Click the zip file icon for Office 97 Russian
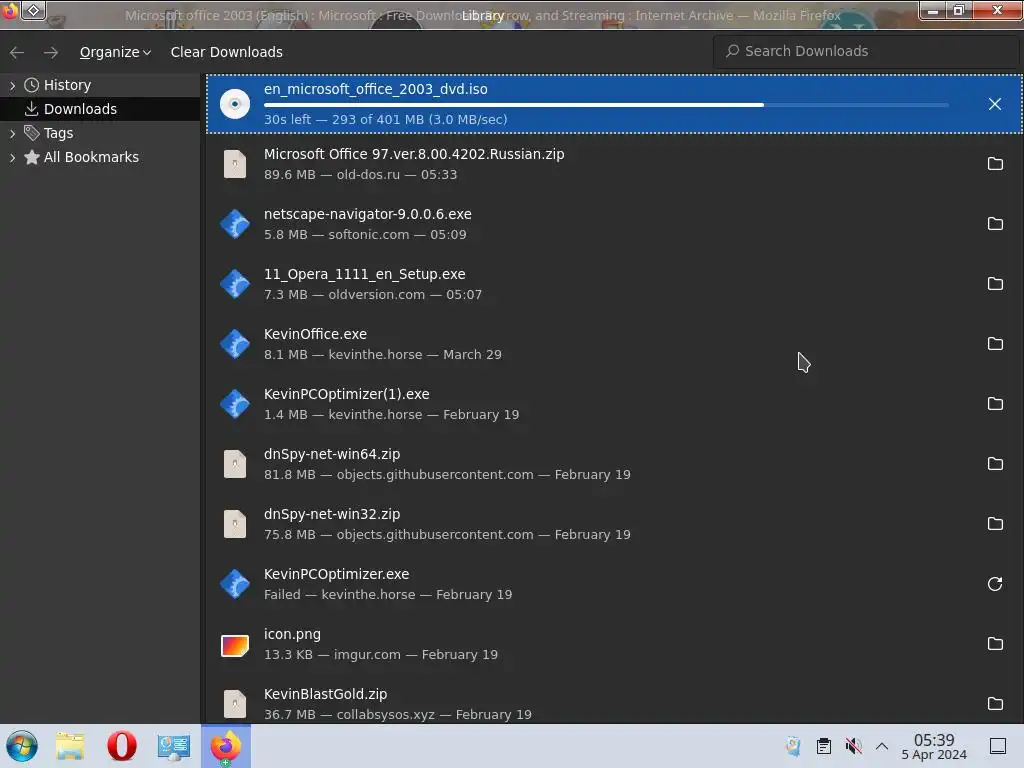The height and width of the screenshot is (768, 1024). 235,164
